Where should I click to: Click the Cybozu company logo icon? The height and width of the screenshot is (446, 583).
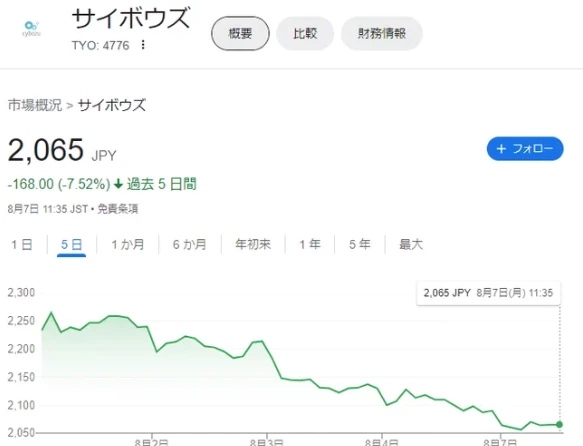tap(31, 29)
